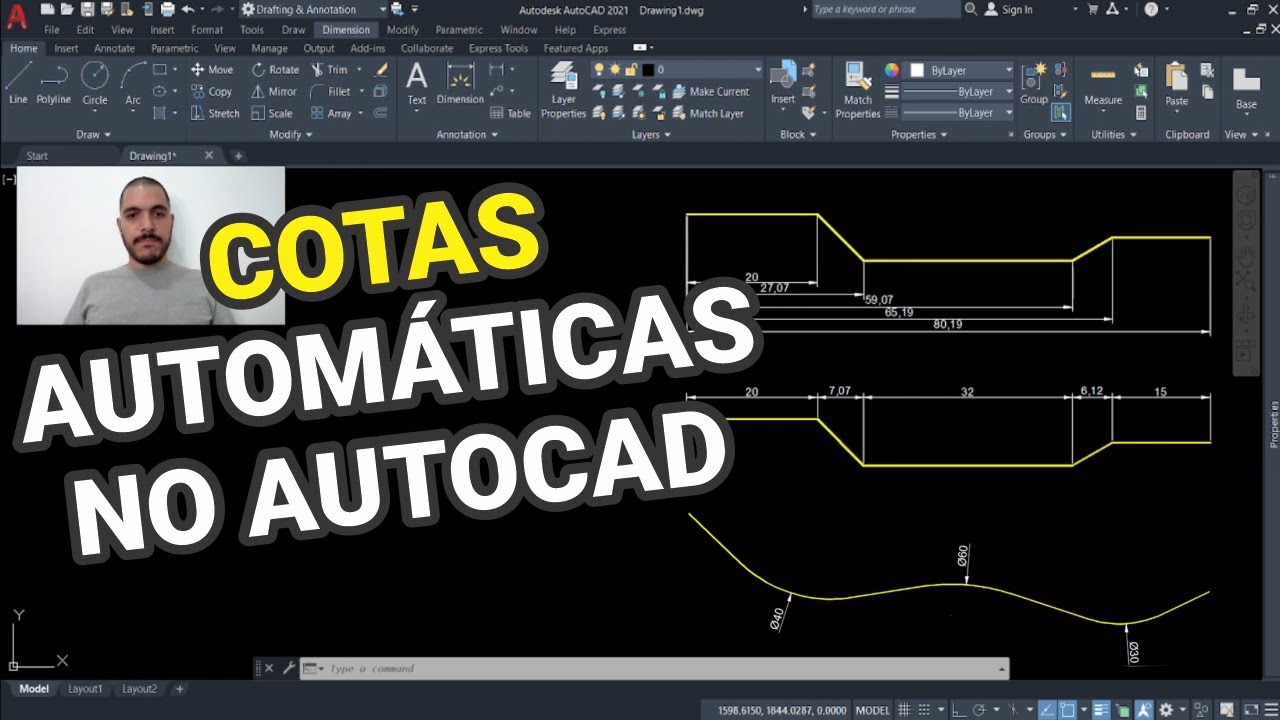Activate the Array command
Screen dimensions: 1280x720
(x=331, y=114)
